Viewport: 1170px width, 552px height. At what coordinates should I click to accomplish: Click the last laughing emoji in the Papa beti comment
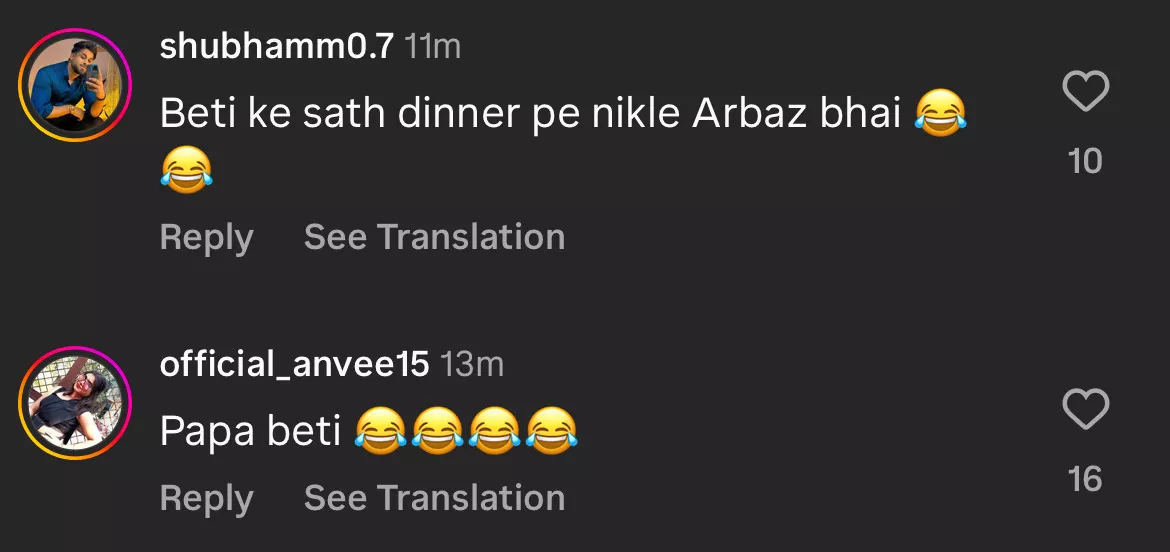[x=552, y=432]
